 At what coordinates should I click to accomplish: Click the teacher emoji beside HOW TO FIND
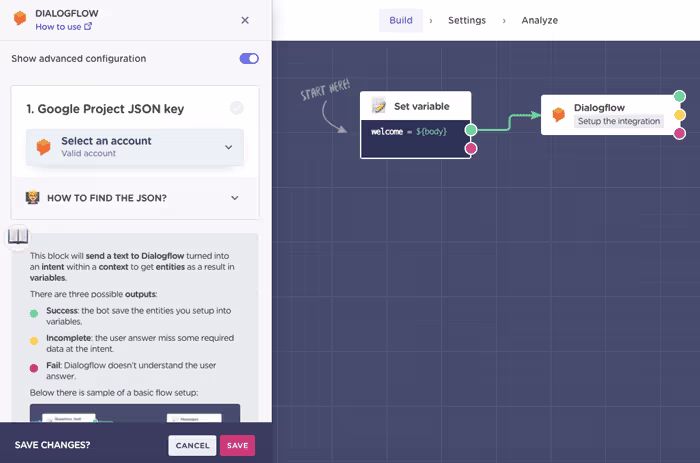coord(33,197)
